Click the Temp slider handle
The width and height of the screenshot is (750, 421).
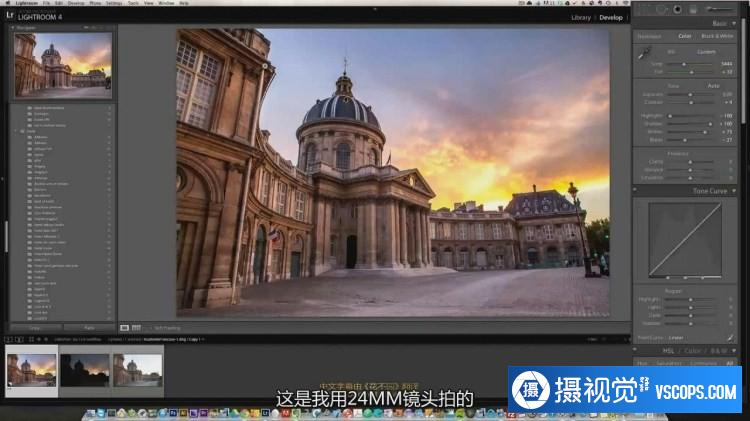684,64
